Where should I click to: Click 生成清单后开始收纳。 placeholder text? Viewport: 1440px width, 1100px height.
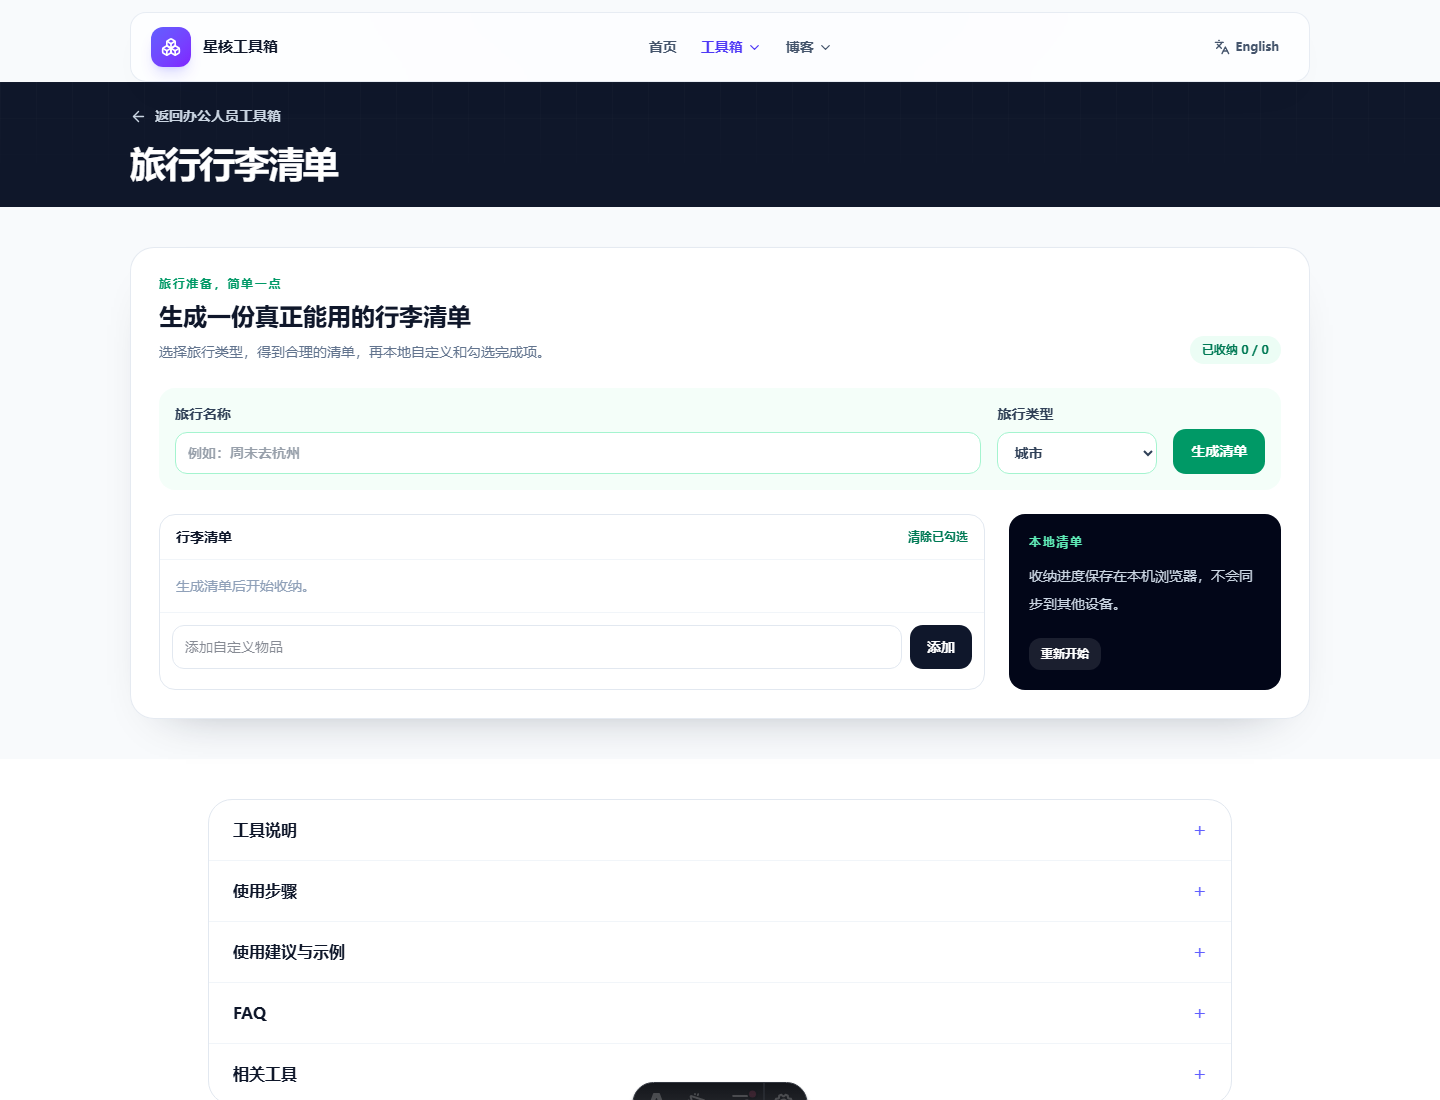[x=245, y=586]
